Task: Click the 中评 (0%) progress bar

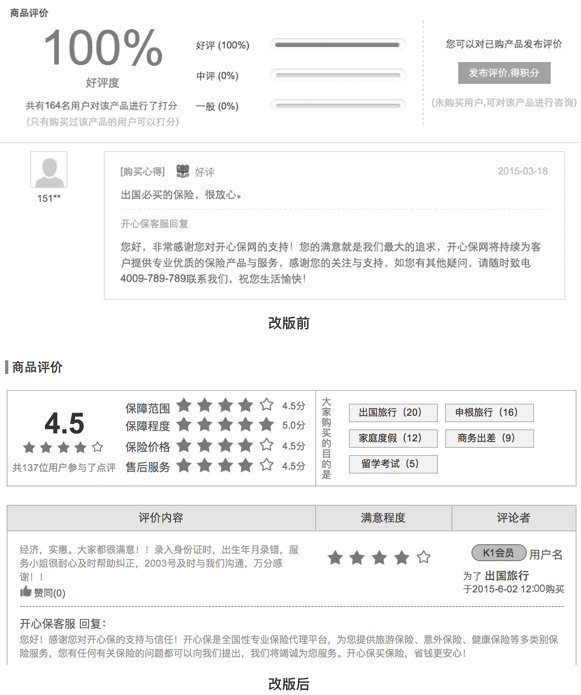Action: tap(337, 75)
